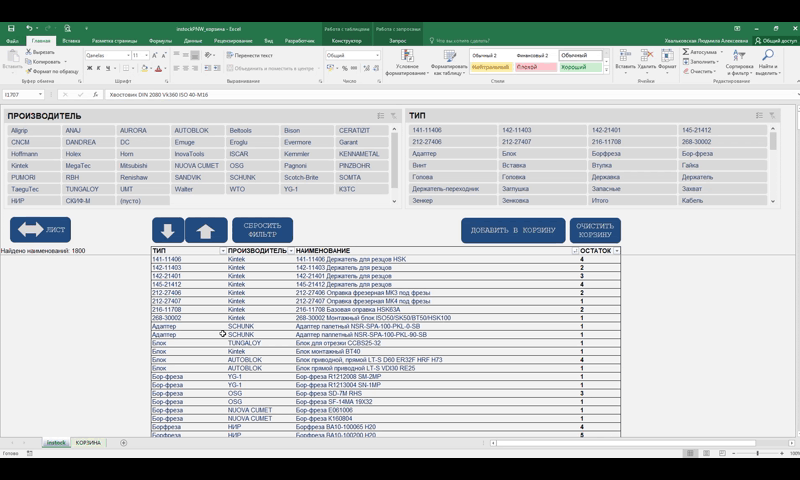The image size is (800, 480).
Task: Click the Borders icon in the Font group
Action: (x=126, y=68)
